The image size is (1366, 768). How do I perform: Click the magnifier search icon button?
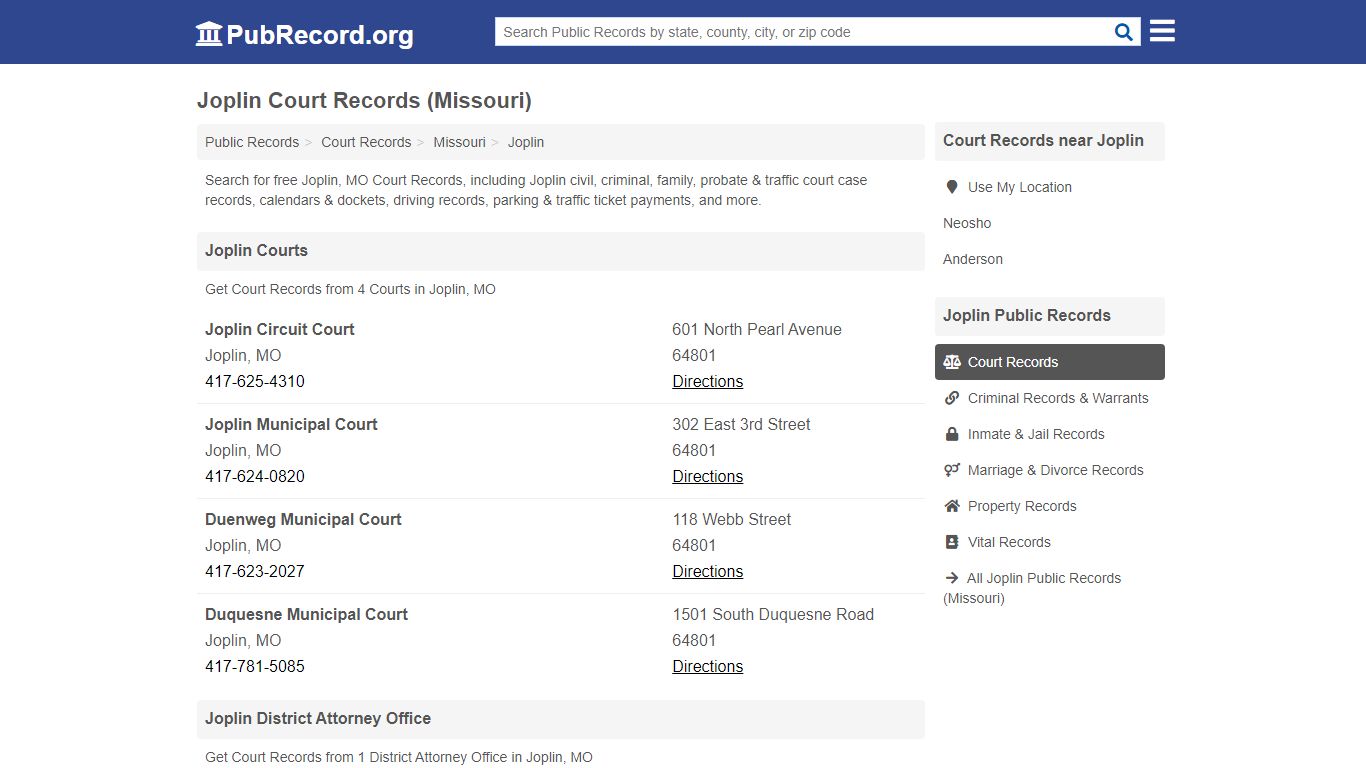point(1124,32)
